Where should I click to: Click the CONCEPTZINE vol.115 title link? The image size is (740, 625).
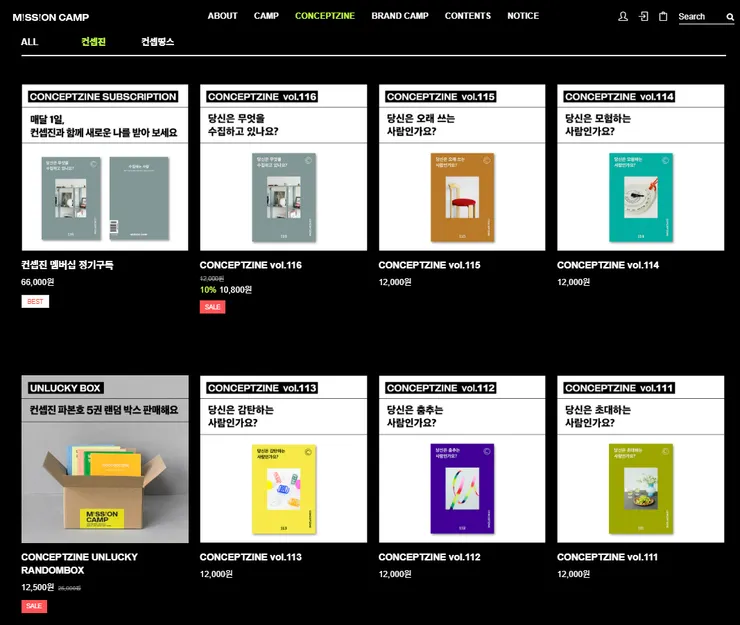click(x=429, y=265)
